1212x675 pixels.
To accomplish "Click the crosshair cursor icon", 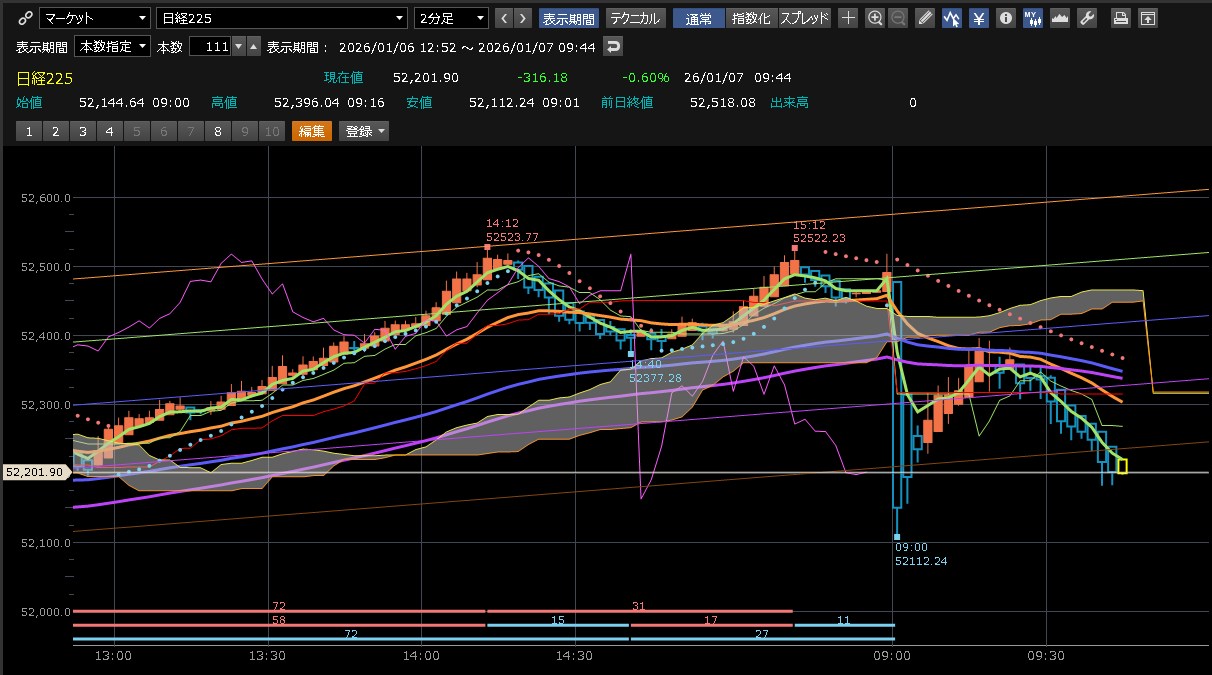I will [x=848, y=18].
